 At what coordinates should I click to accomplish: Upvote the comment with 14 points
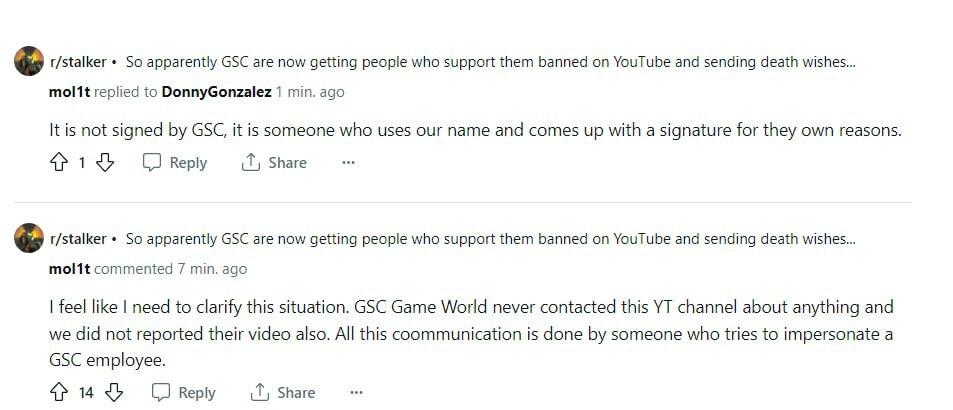(x=58, y=393)
